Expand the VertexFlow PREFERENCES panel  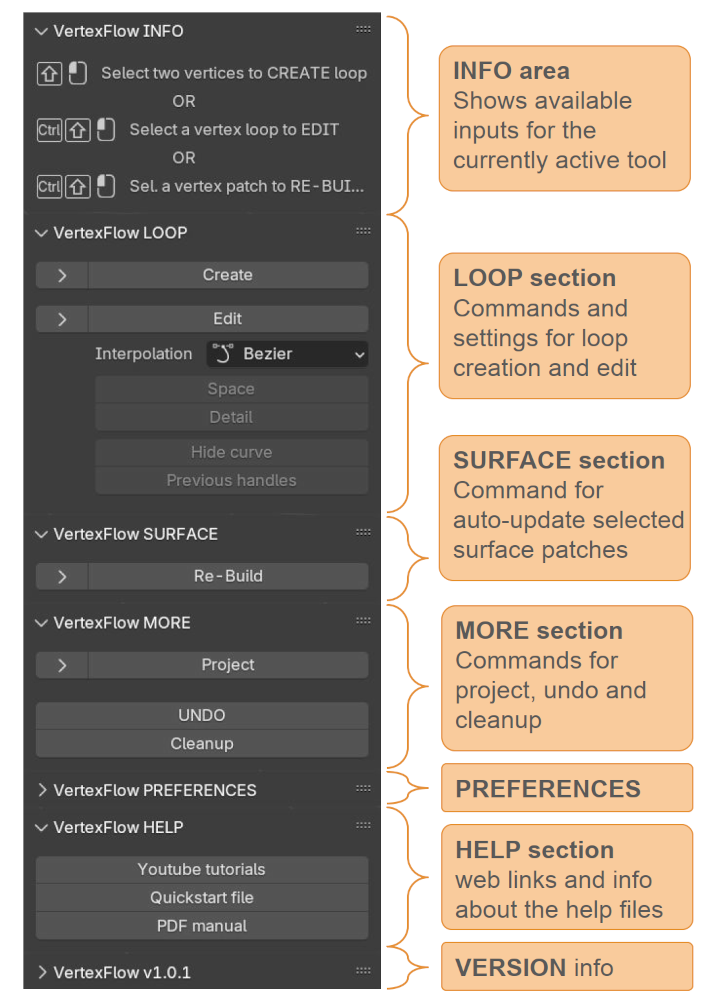click(x=146, y=790)
